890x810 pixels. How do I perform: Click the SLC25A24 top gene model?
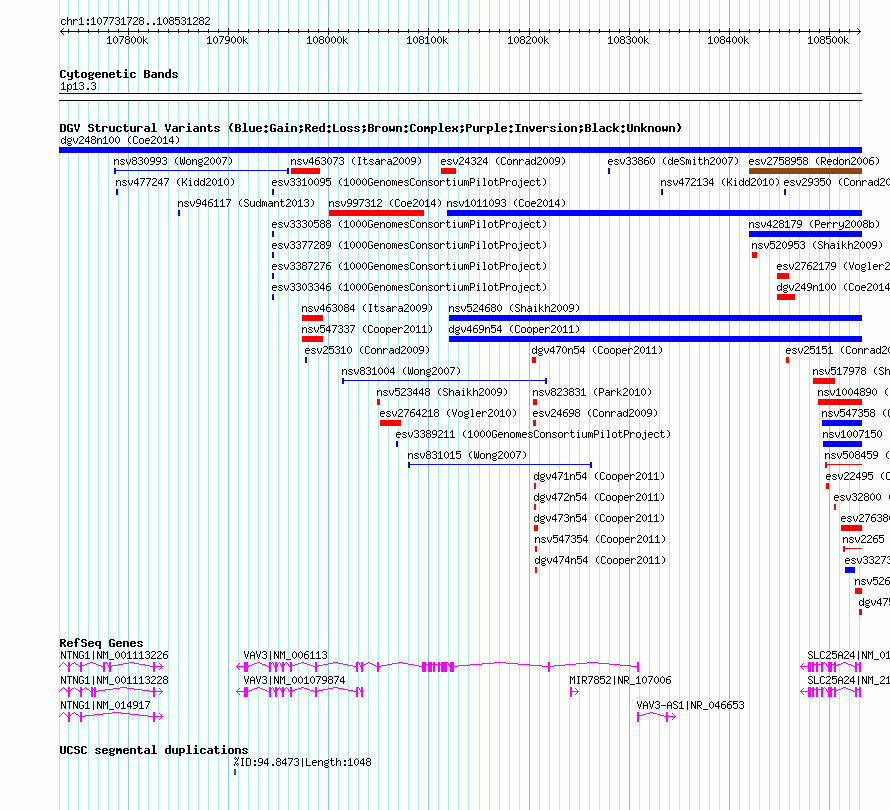[x=831, y=667]
